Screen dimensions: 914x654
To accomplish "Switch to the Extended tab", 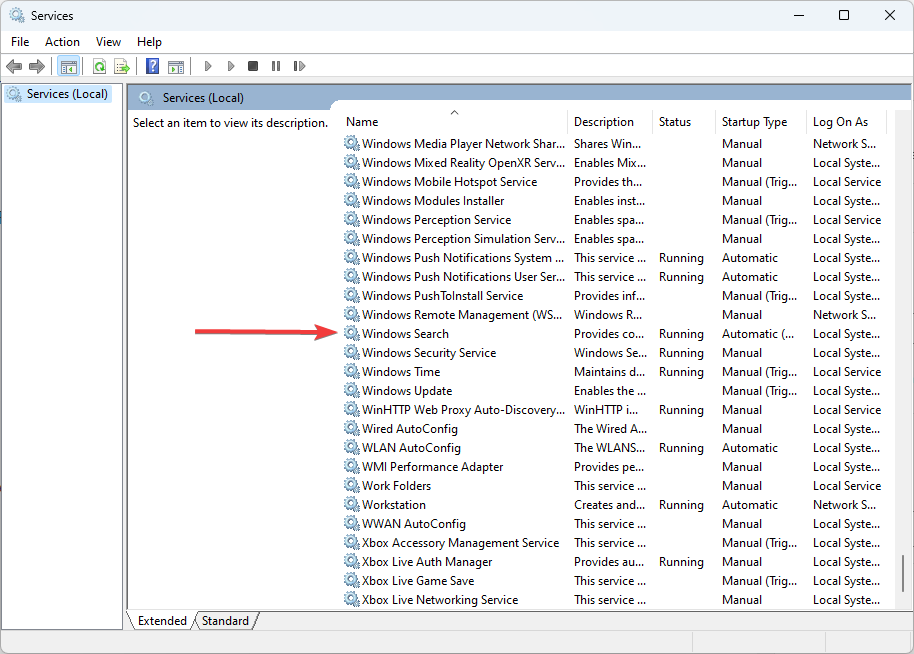I will (x=162, y=621).
